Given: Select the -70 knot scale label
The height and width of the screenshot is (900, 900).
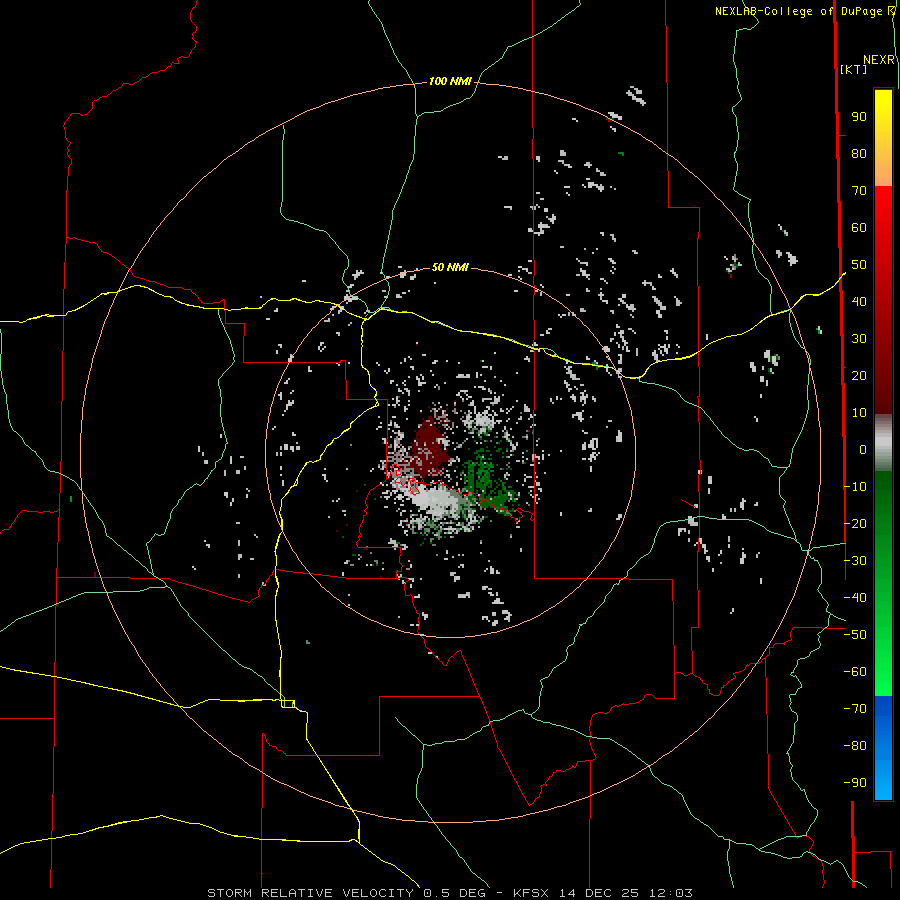Looking at the screenshot, I should click(855, 708).
